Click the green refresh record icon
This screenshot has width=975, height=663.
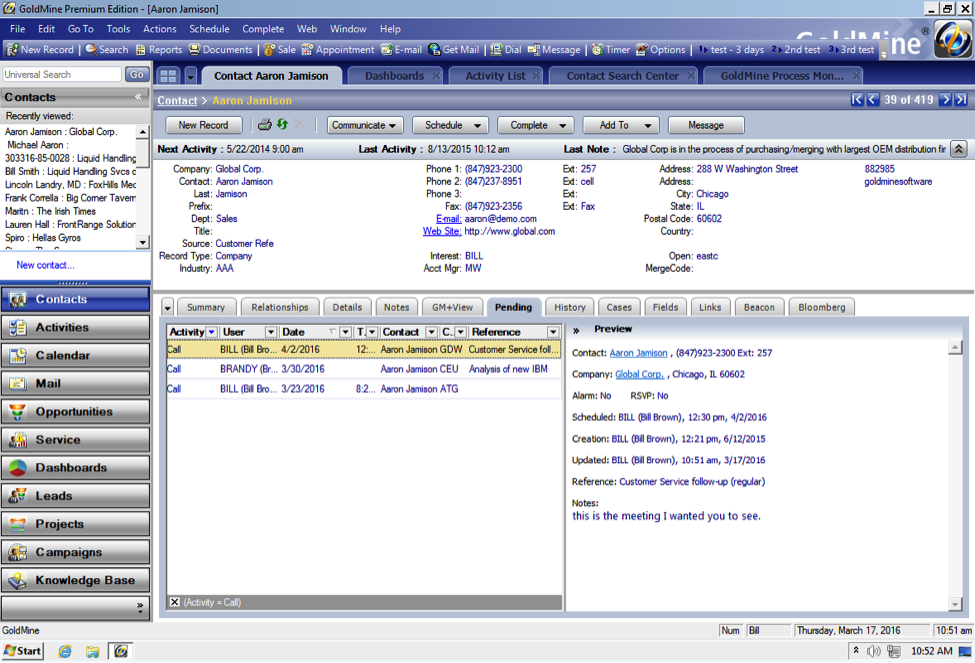click(x=282, y=125)
